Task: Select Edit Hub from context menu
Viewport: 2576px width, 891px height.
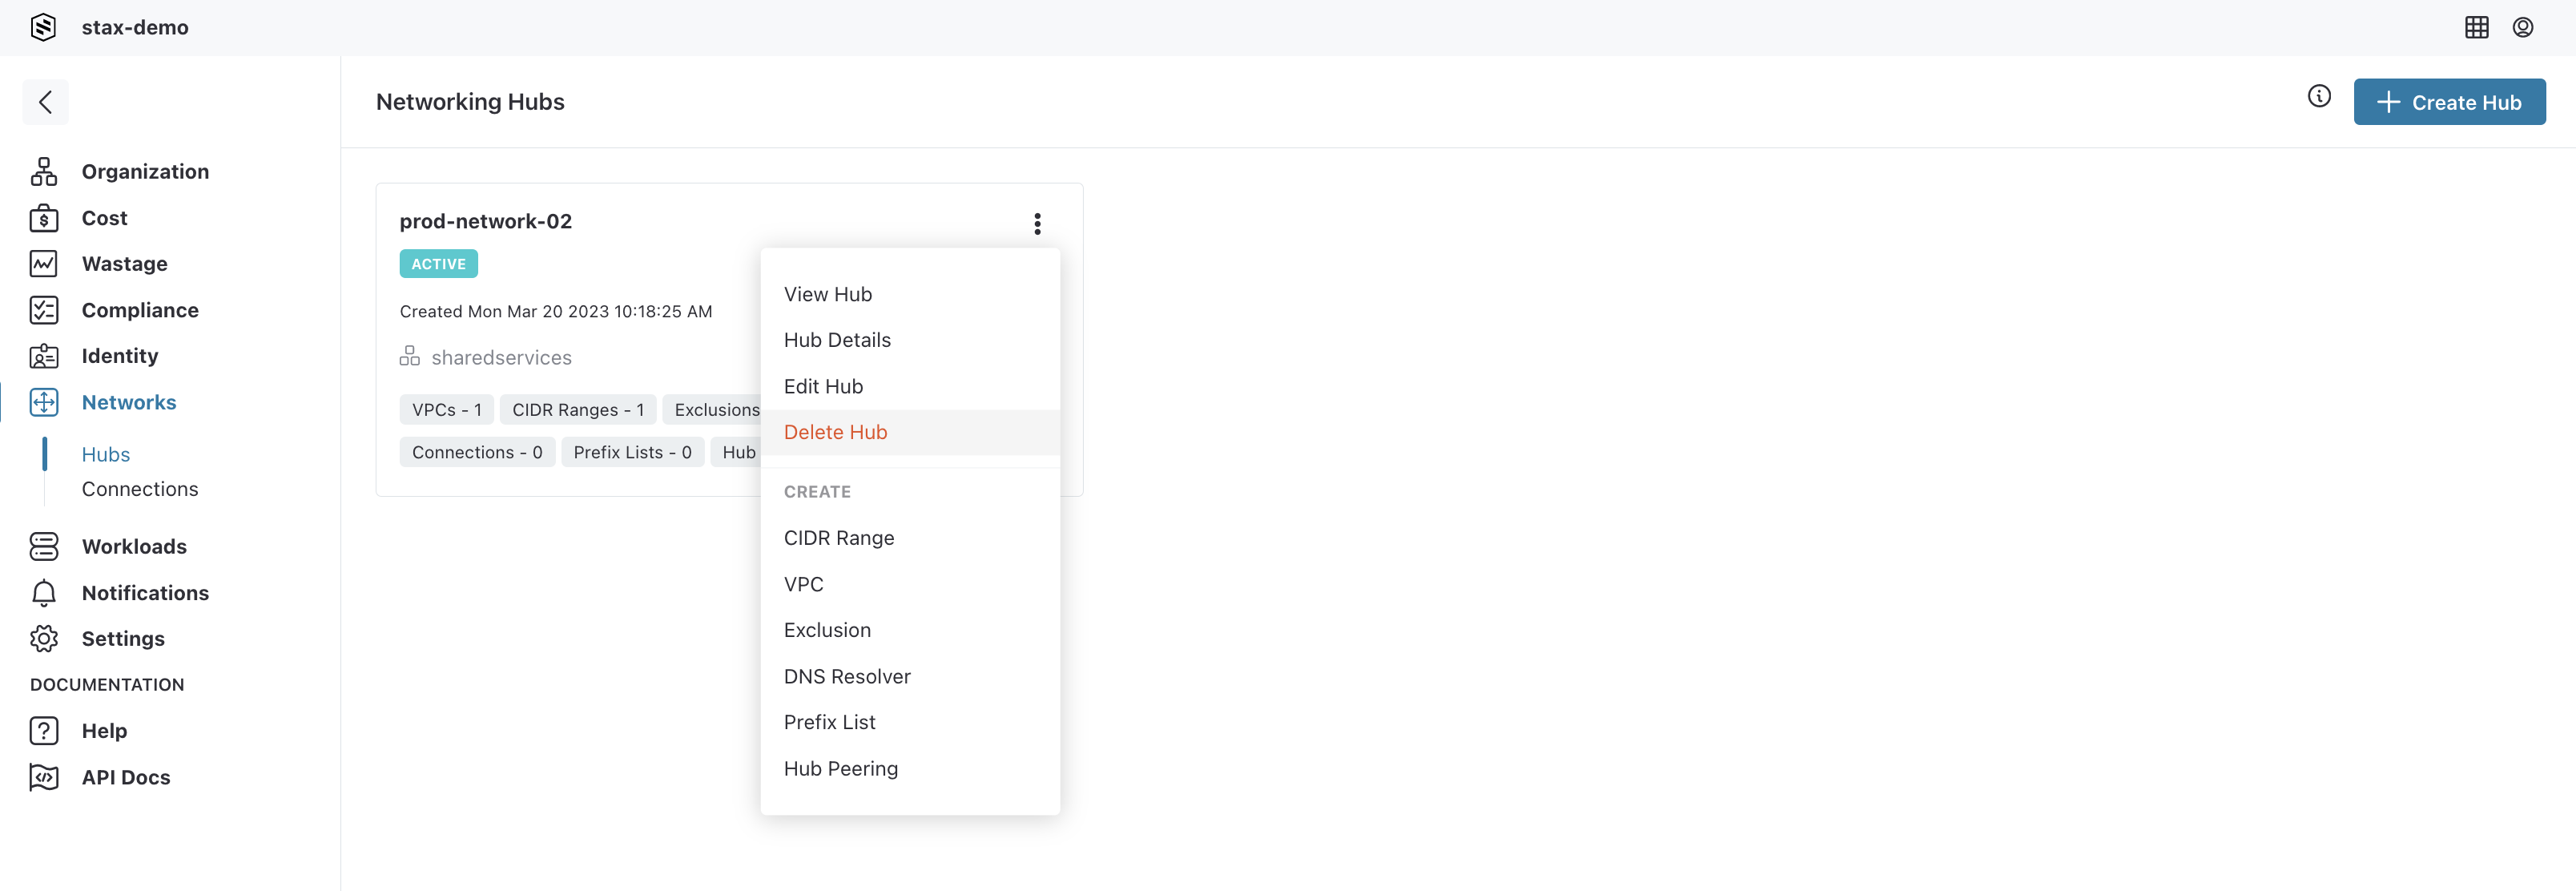Action: [x=822, y=386]
